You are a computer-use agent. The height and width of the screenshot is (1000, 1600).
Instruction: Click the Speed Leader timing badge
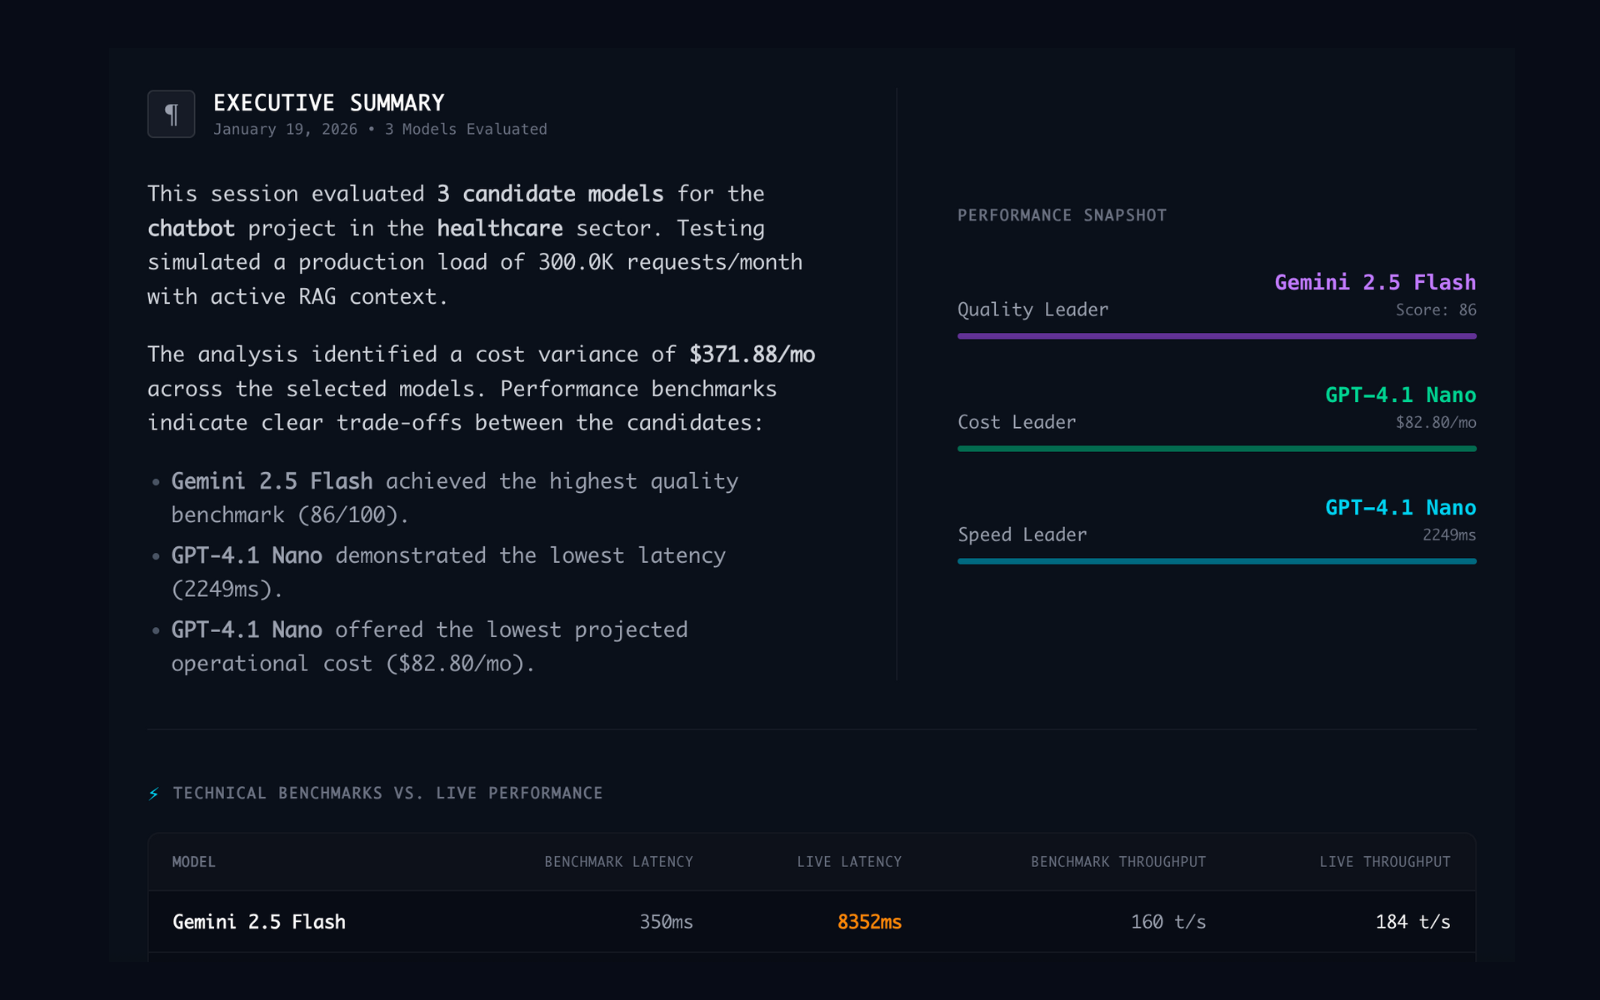(1448, 535)
